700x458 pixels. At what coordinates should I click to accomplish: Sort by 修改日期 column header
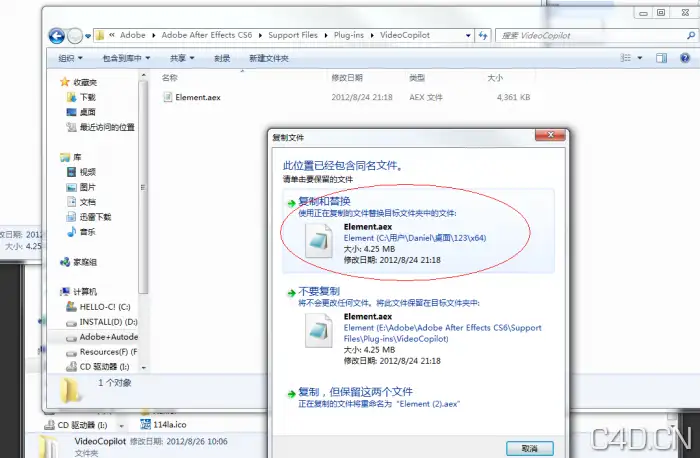pos(347,78)
